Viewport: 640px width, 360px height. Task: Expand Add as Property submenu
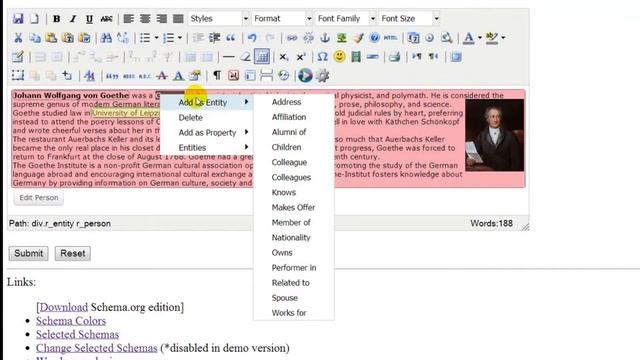tap(207, 133)
